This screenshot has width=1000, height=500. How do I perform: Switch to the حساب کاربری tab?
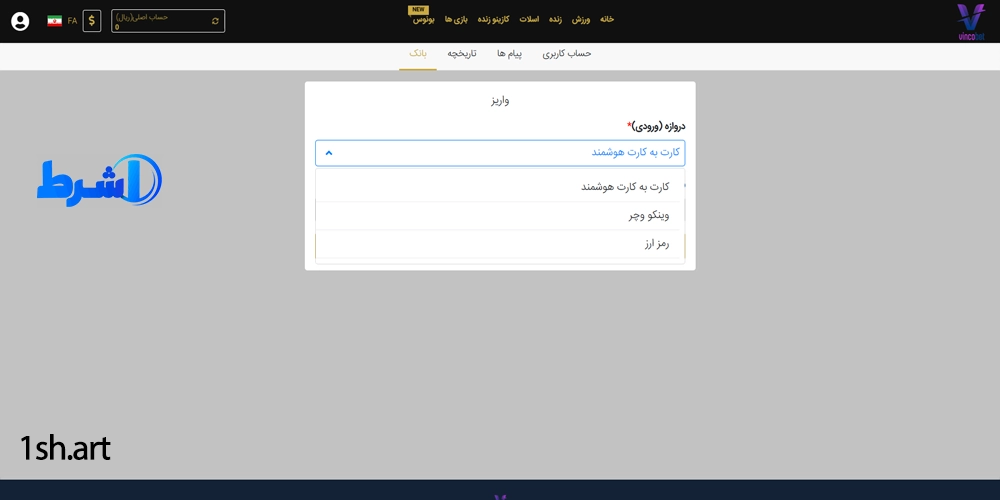(x=567, y=54)
